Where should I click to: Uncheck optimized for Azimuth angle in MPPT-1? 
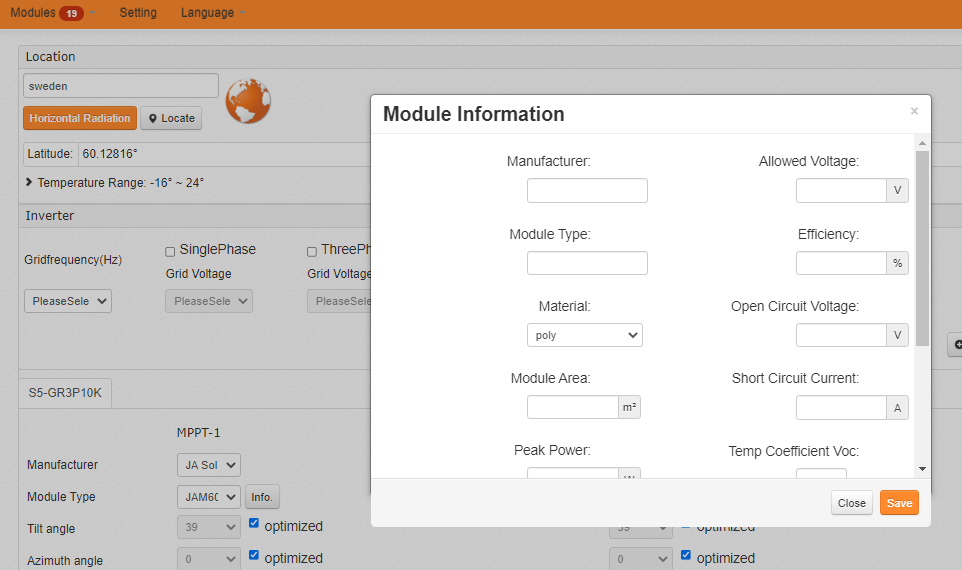tap(254, 555)
